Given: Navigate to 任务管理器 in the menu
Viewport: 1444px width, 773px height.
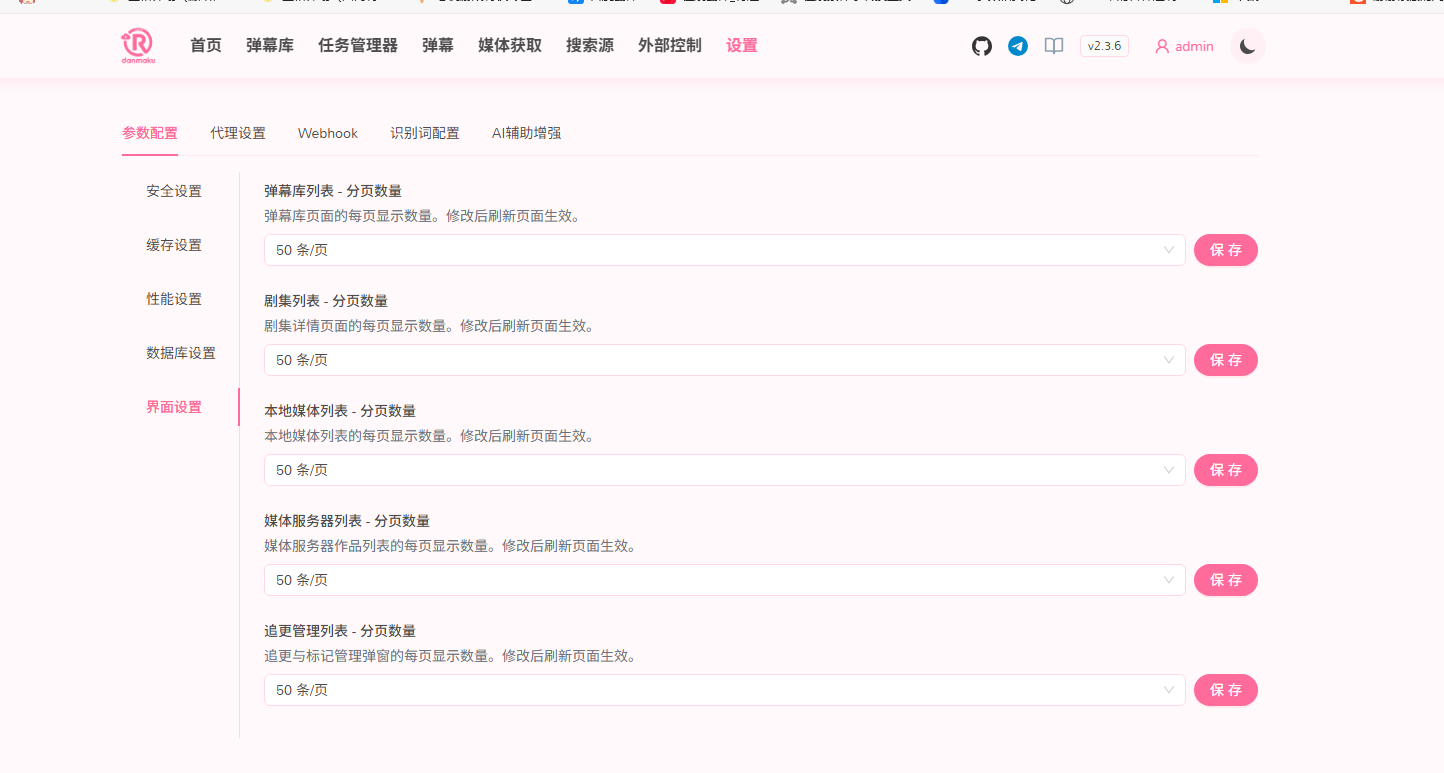Looking at the screenshot, I should tap(357, 45).
